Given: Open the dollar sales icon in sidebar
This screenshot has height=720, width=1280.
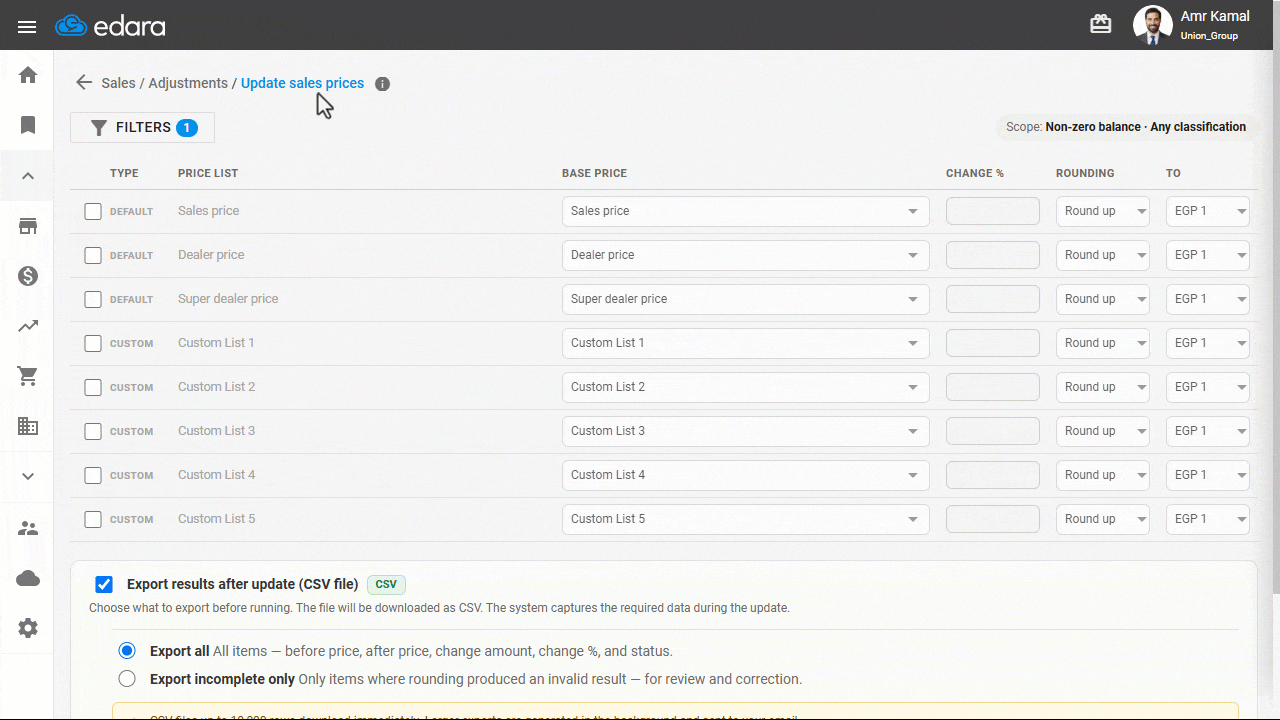Looking at the screenshot, I should 28,276.
